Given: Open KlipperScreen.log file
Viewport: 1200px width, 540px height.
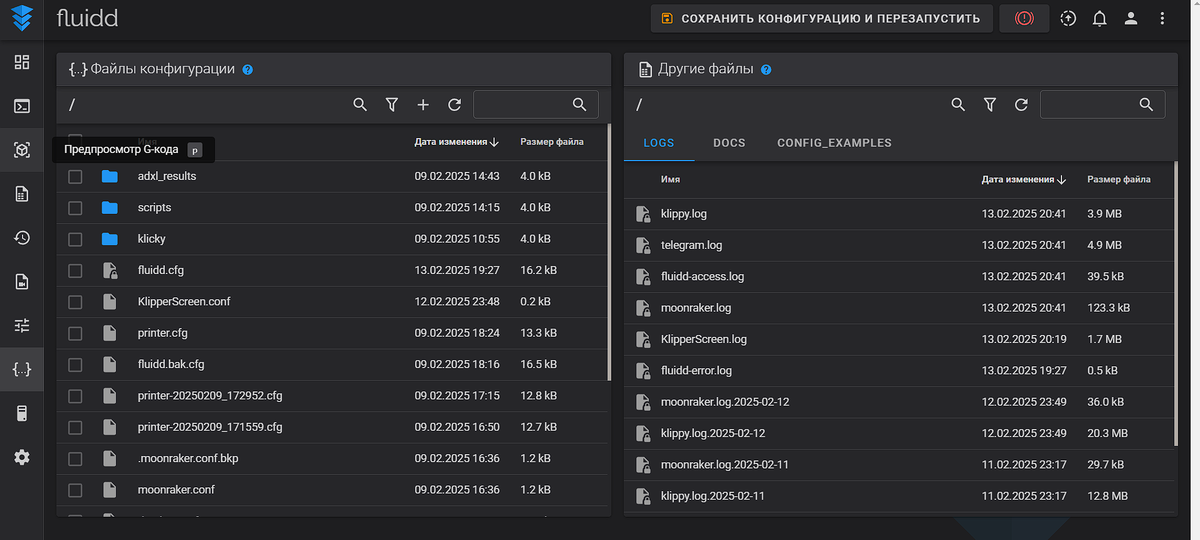Looking at the screenshot, I should tap(704, 339).
